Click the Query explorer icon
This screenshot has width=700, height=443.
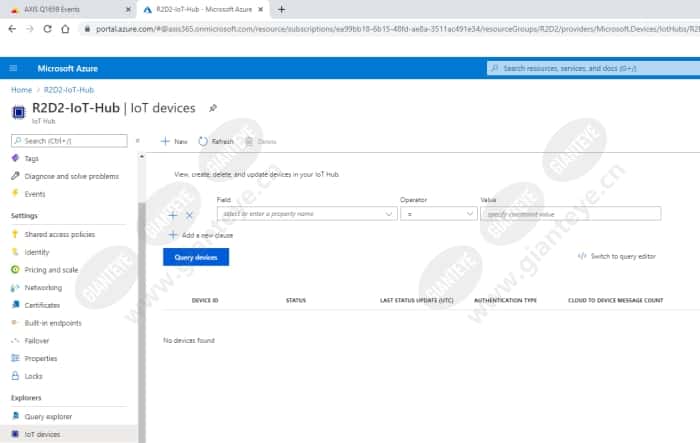(x=15, y=416)
